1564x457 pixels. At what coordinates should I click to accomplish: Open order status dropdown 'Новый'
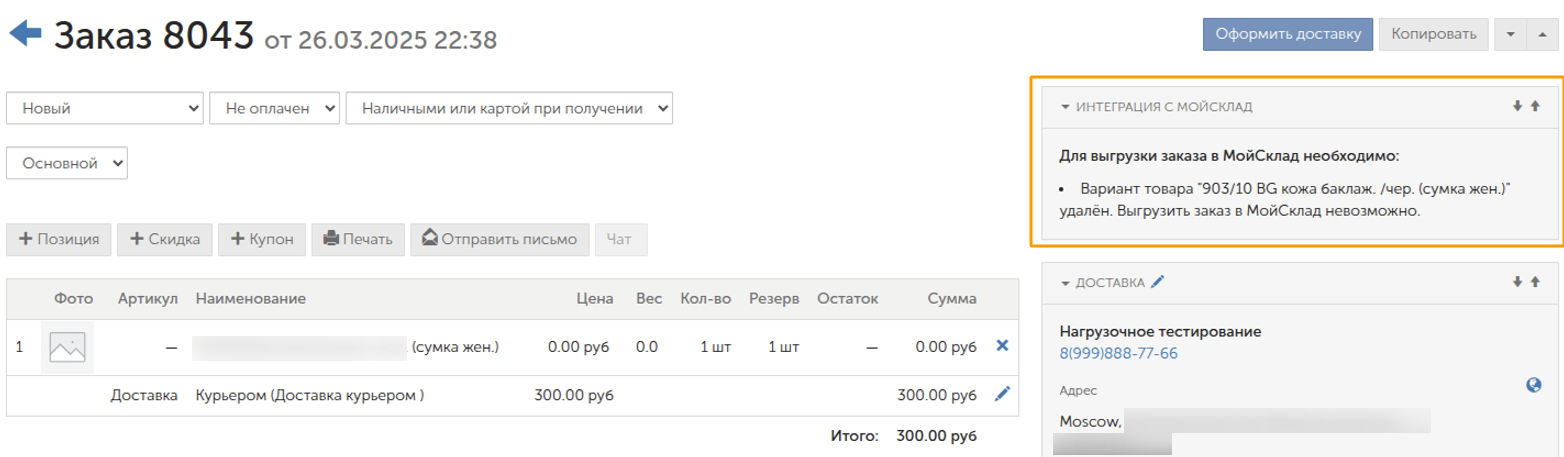[105, 108]
